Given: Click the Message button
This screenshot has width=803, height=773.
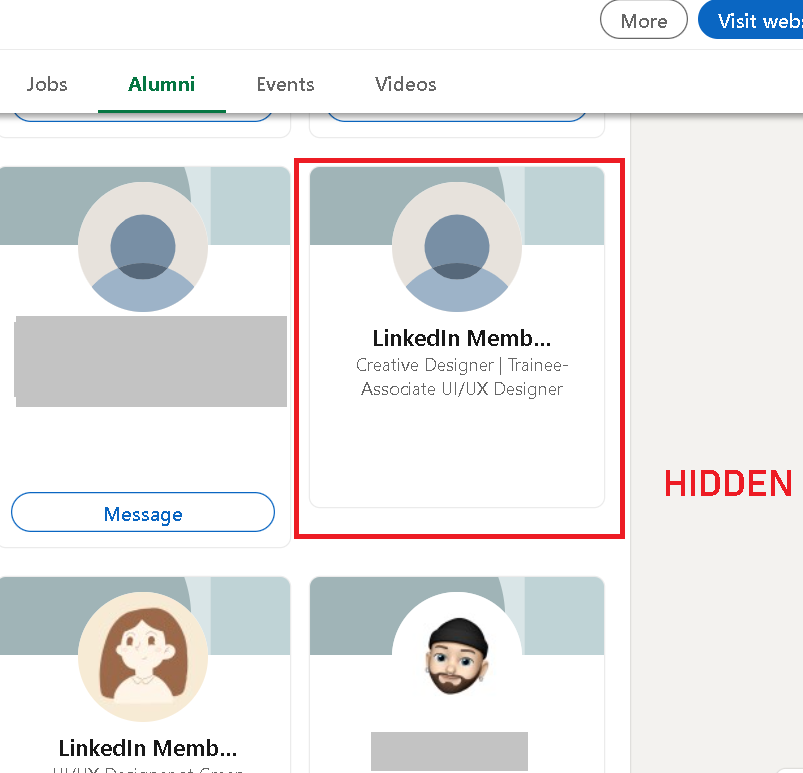Looking at the screenshot, I should (x=143, y=513).
